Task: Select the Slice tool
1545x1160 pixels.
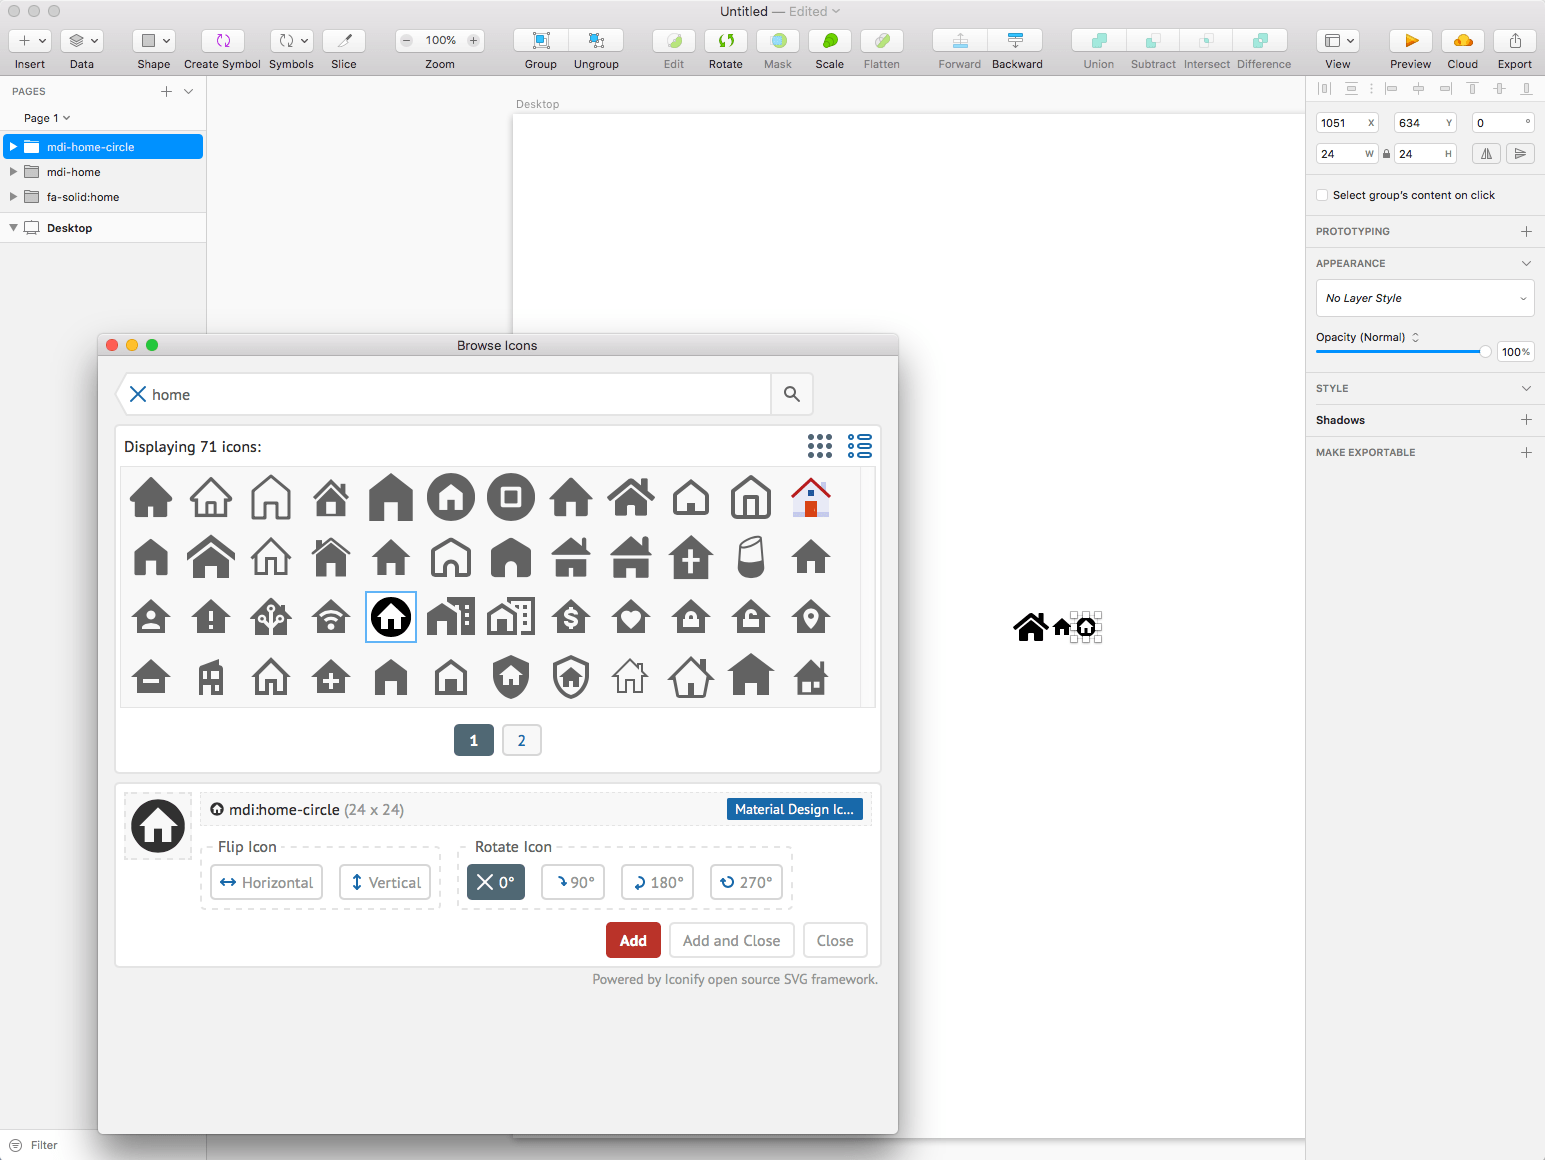Action: pyautogui.click(x=344, y=41)
